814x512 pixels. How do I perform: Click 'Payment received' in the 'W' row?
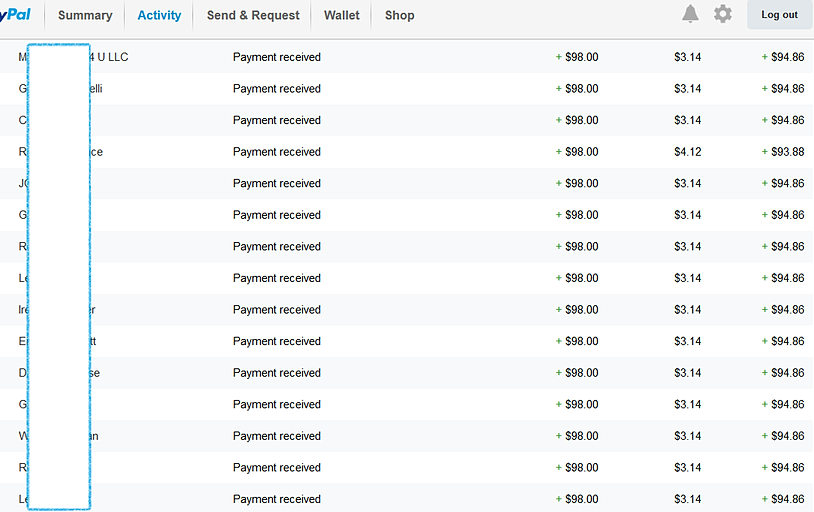pyautogui.click(x=277, y=436)
